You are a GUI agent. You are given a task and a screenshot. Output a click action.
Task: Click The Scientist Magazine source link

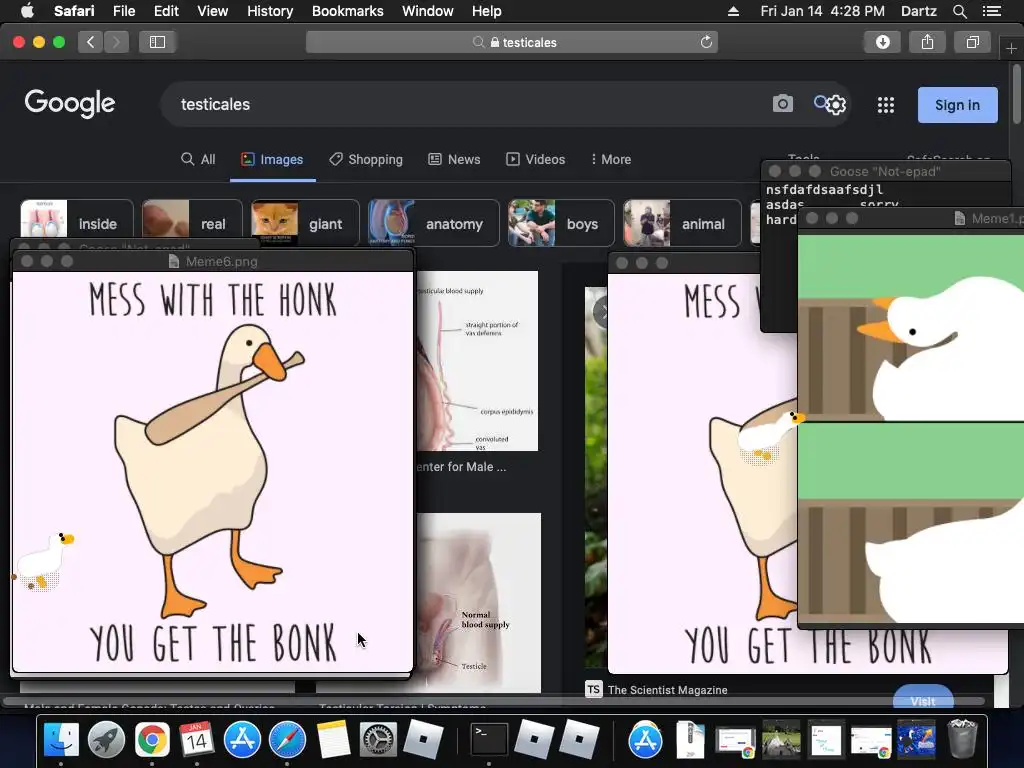[x=667, y=690]
